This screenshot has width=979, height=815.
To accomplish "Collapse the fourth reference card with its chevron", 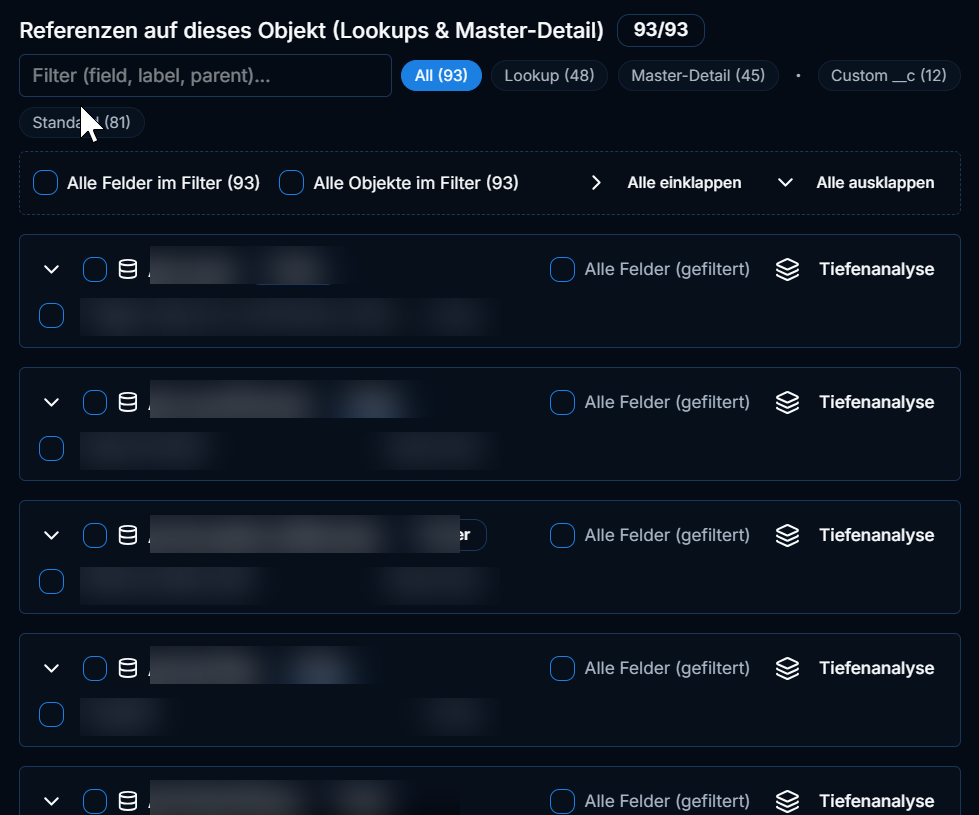I will tap(52, 669).
